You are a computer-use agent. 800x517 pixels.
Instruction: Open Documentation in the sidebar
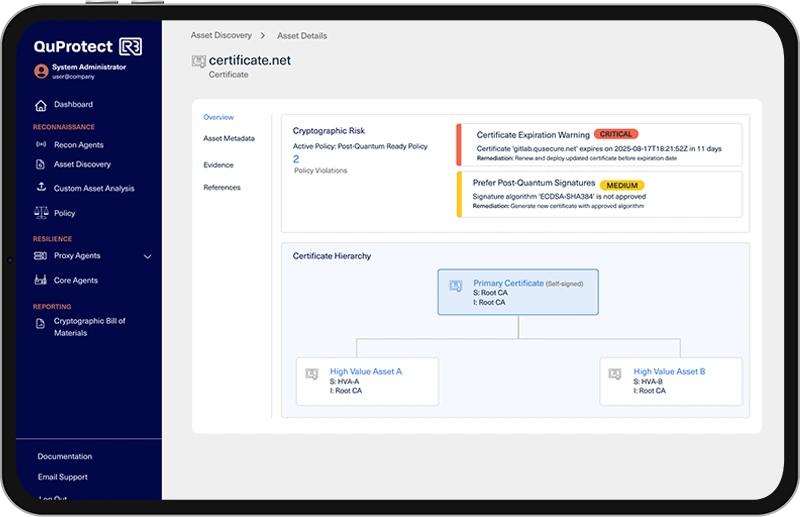[x=65, y=457]
